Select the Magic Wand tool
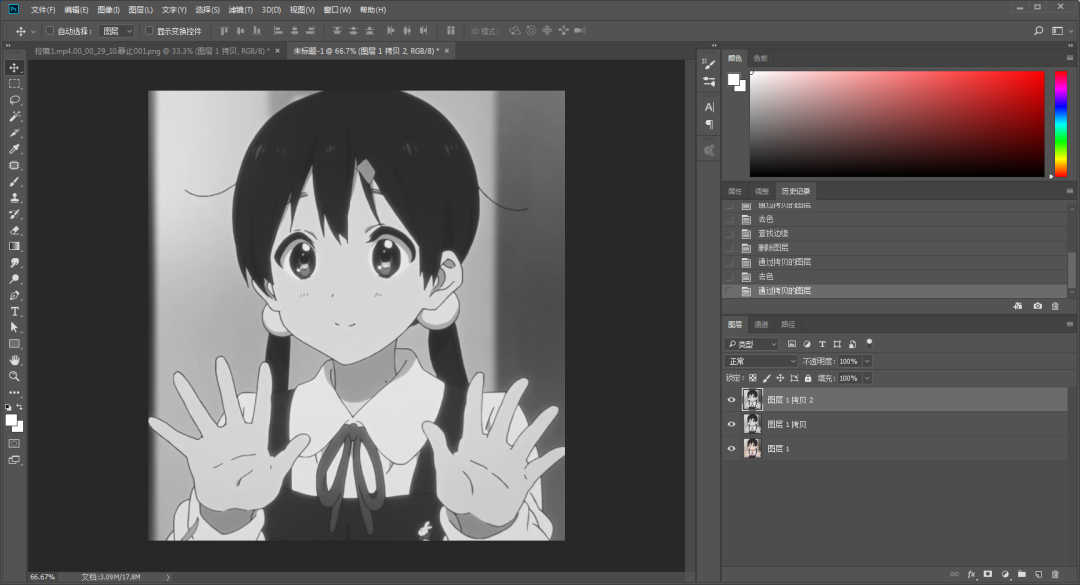 pyautogui.click(x=14, y=116)
